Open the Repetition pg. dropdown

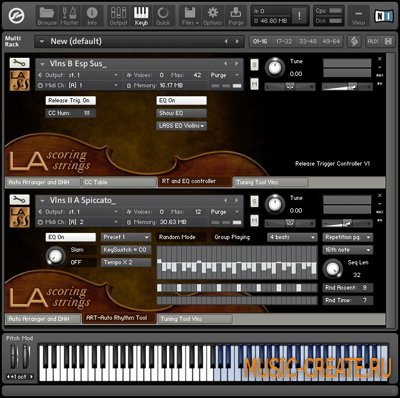(348, 237)
